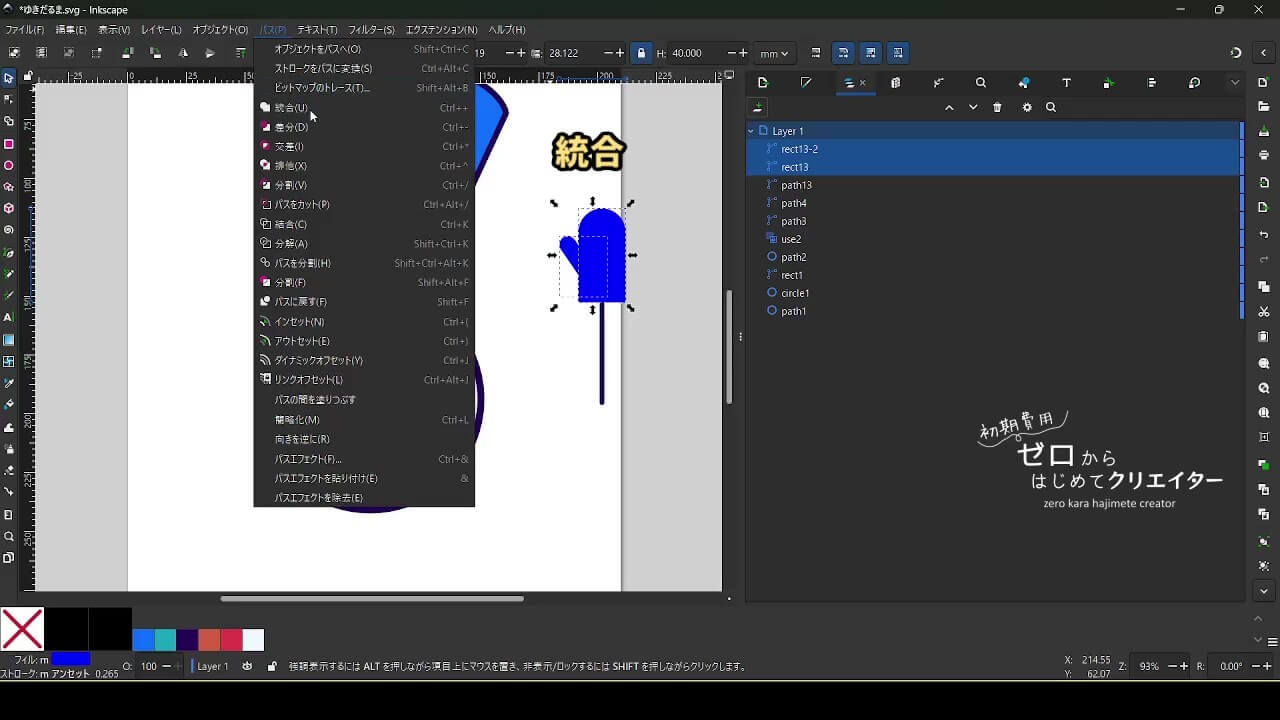Select the path13 item in layers list
Viewport: 1280px width, 720px height.
tap(796, 185)
